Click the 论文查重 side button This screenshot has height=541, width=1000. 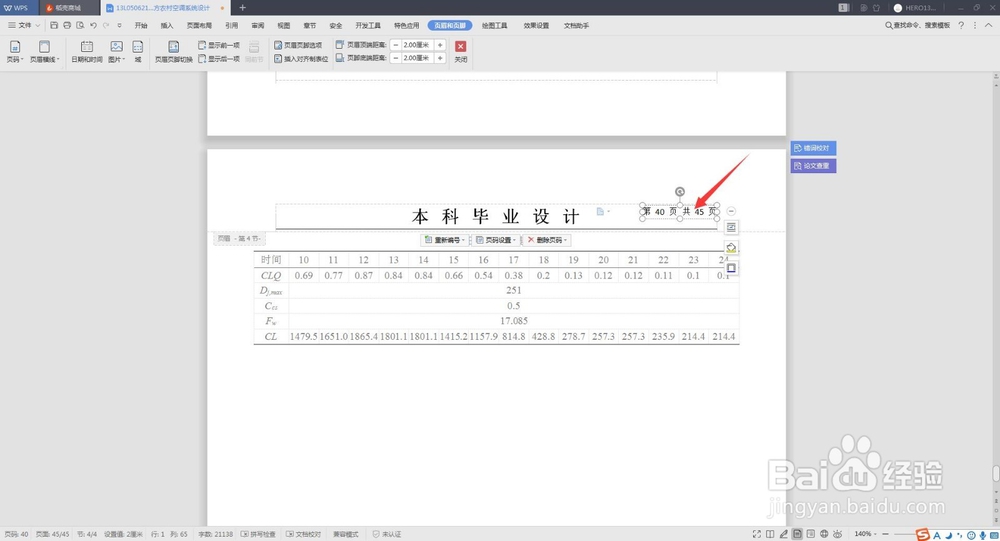pos(813,166)
